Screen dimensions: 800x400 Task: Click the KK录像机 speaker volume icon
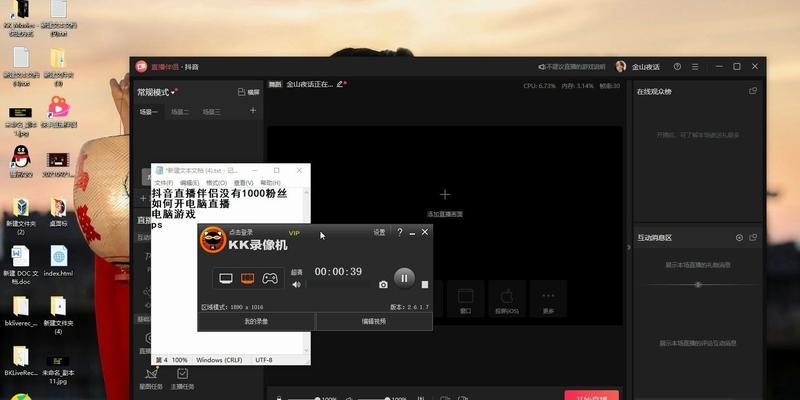click(x=296, y=285)
